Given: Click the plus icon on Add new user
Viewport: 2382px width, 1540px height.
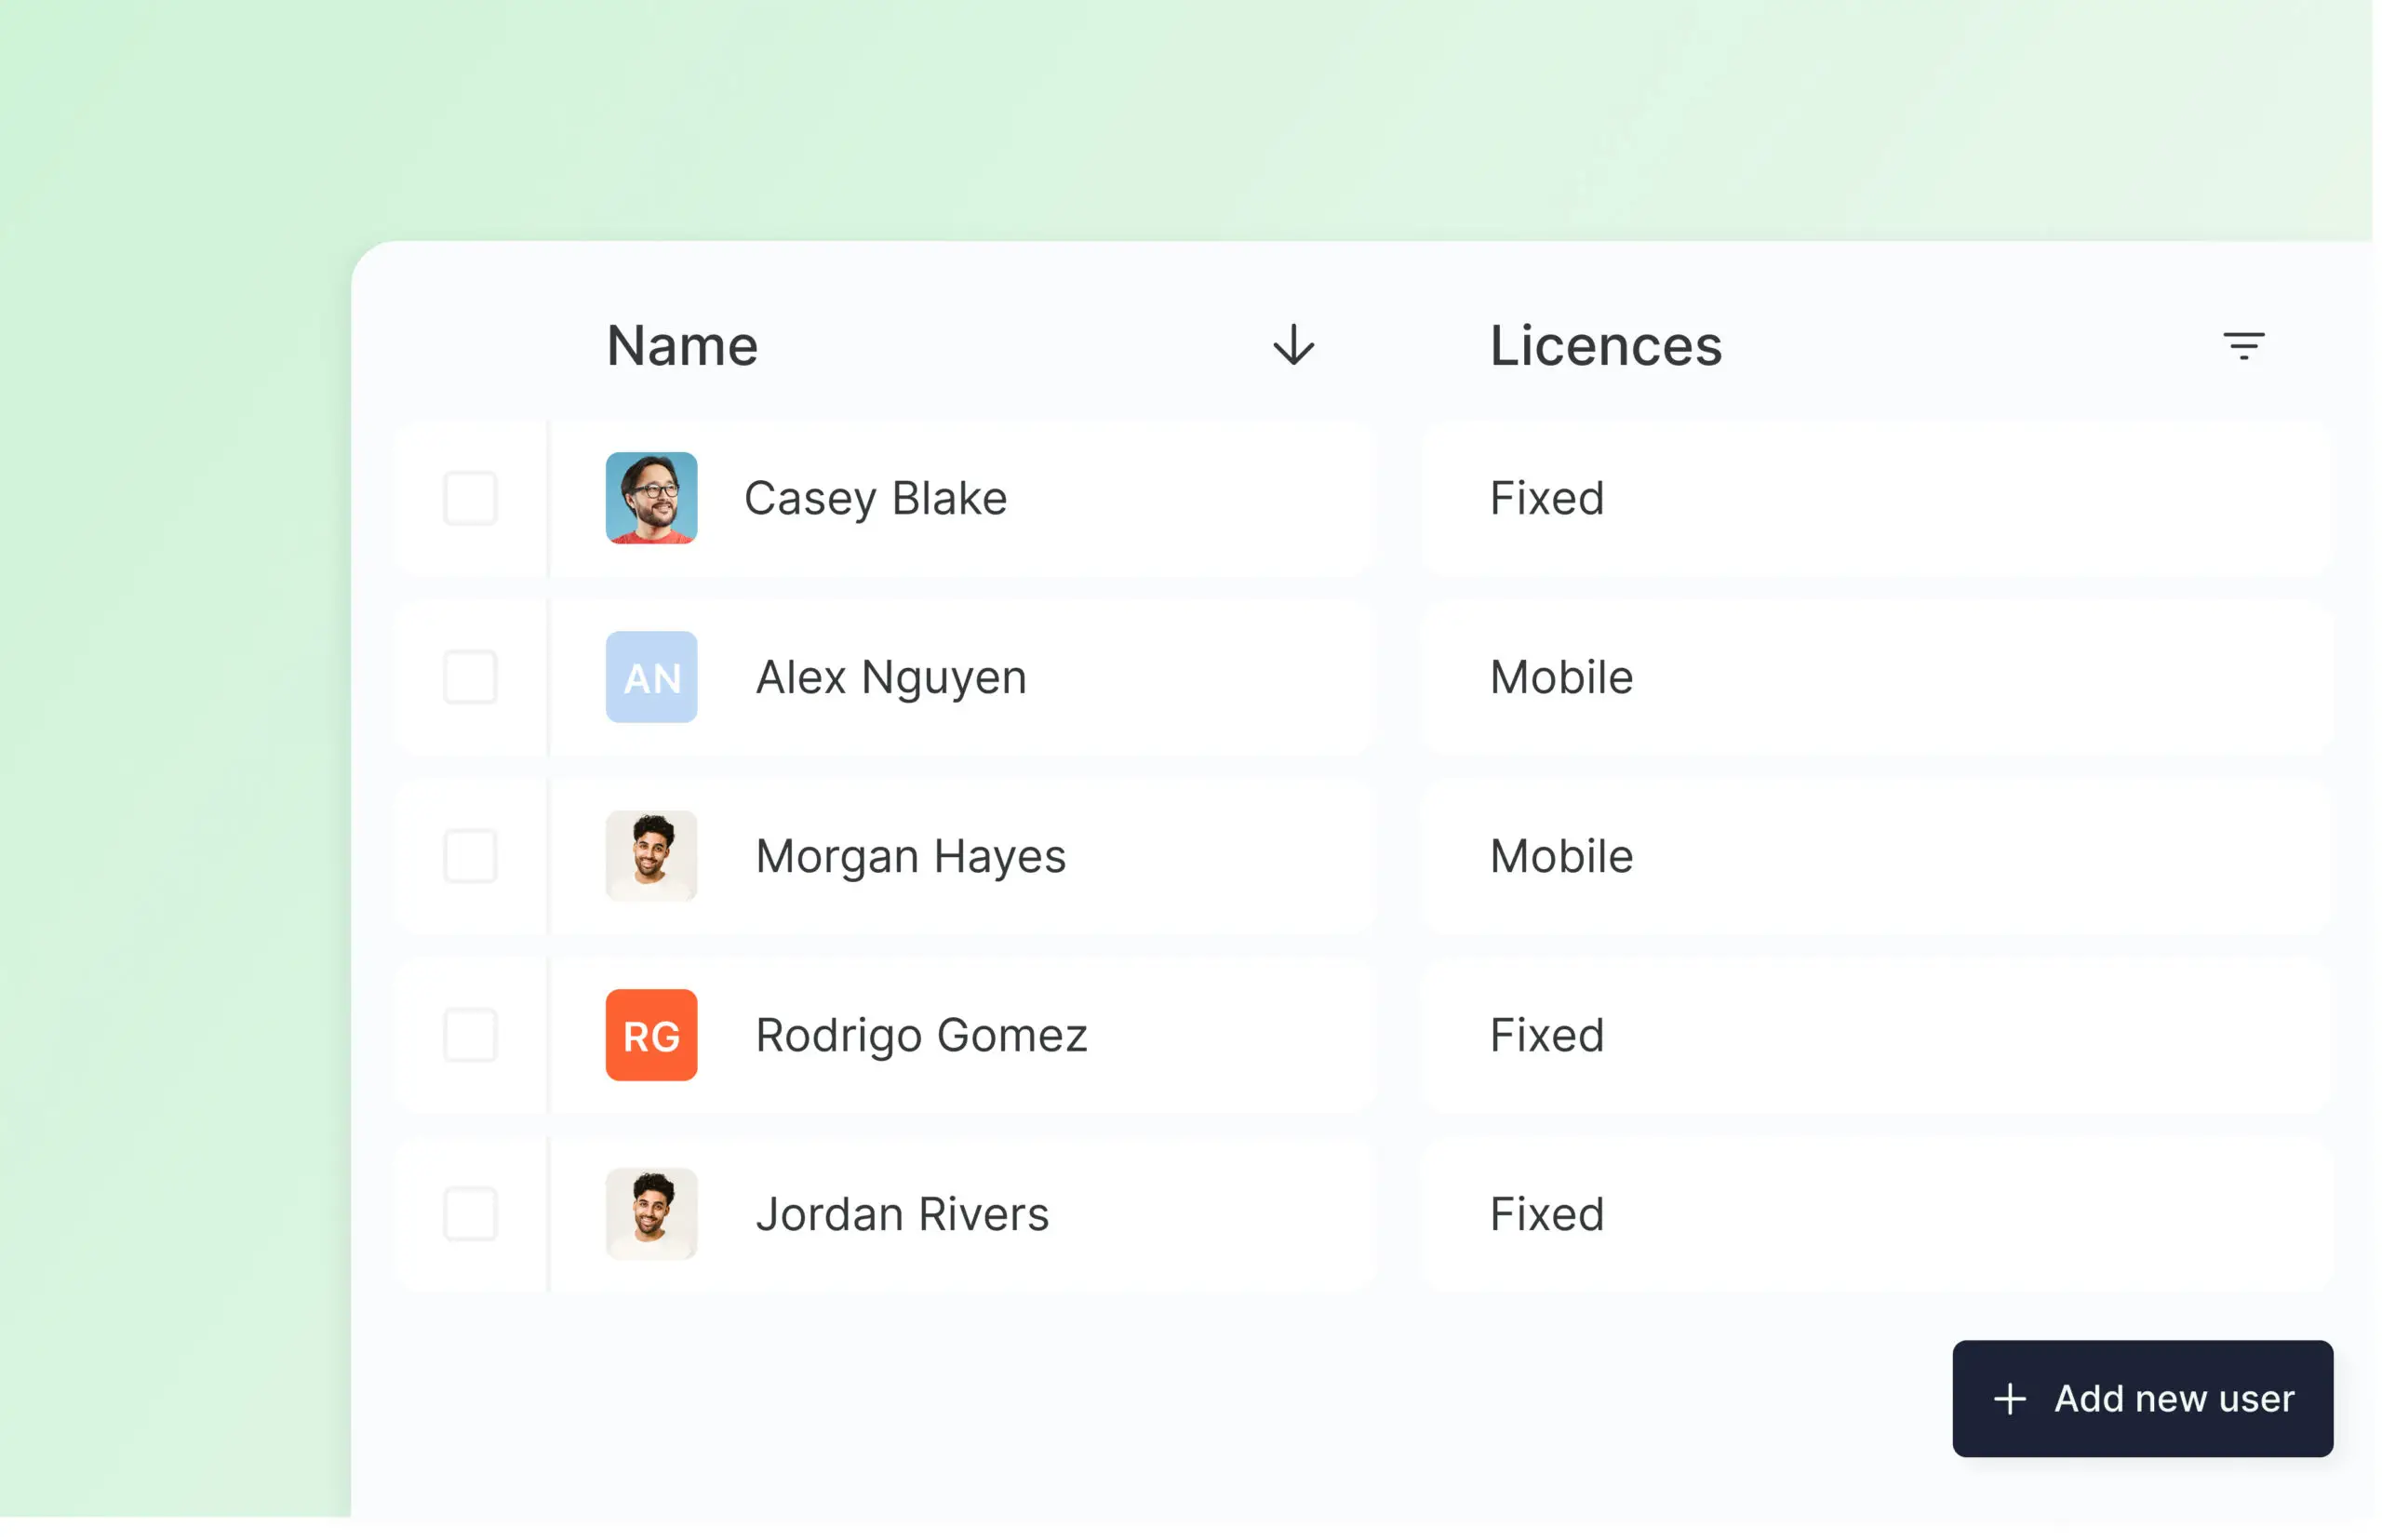Looking at the screenshot, I should 2009,1399.
